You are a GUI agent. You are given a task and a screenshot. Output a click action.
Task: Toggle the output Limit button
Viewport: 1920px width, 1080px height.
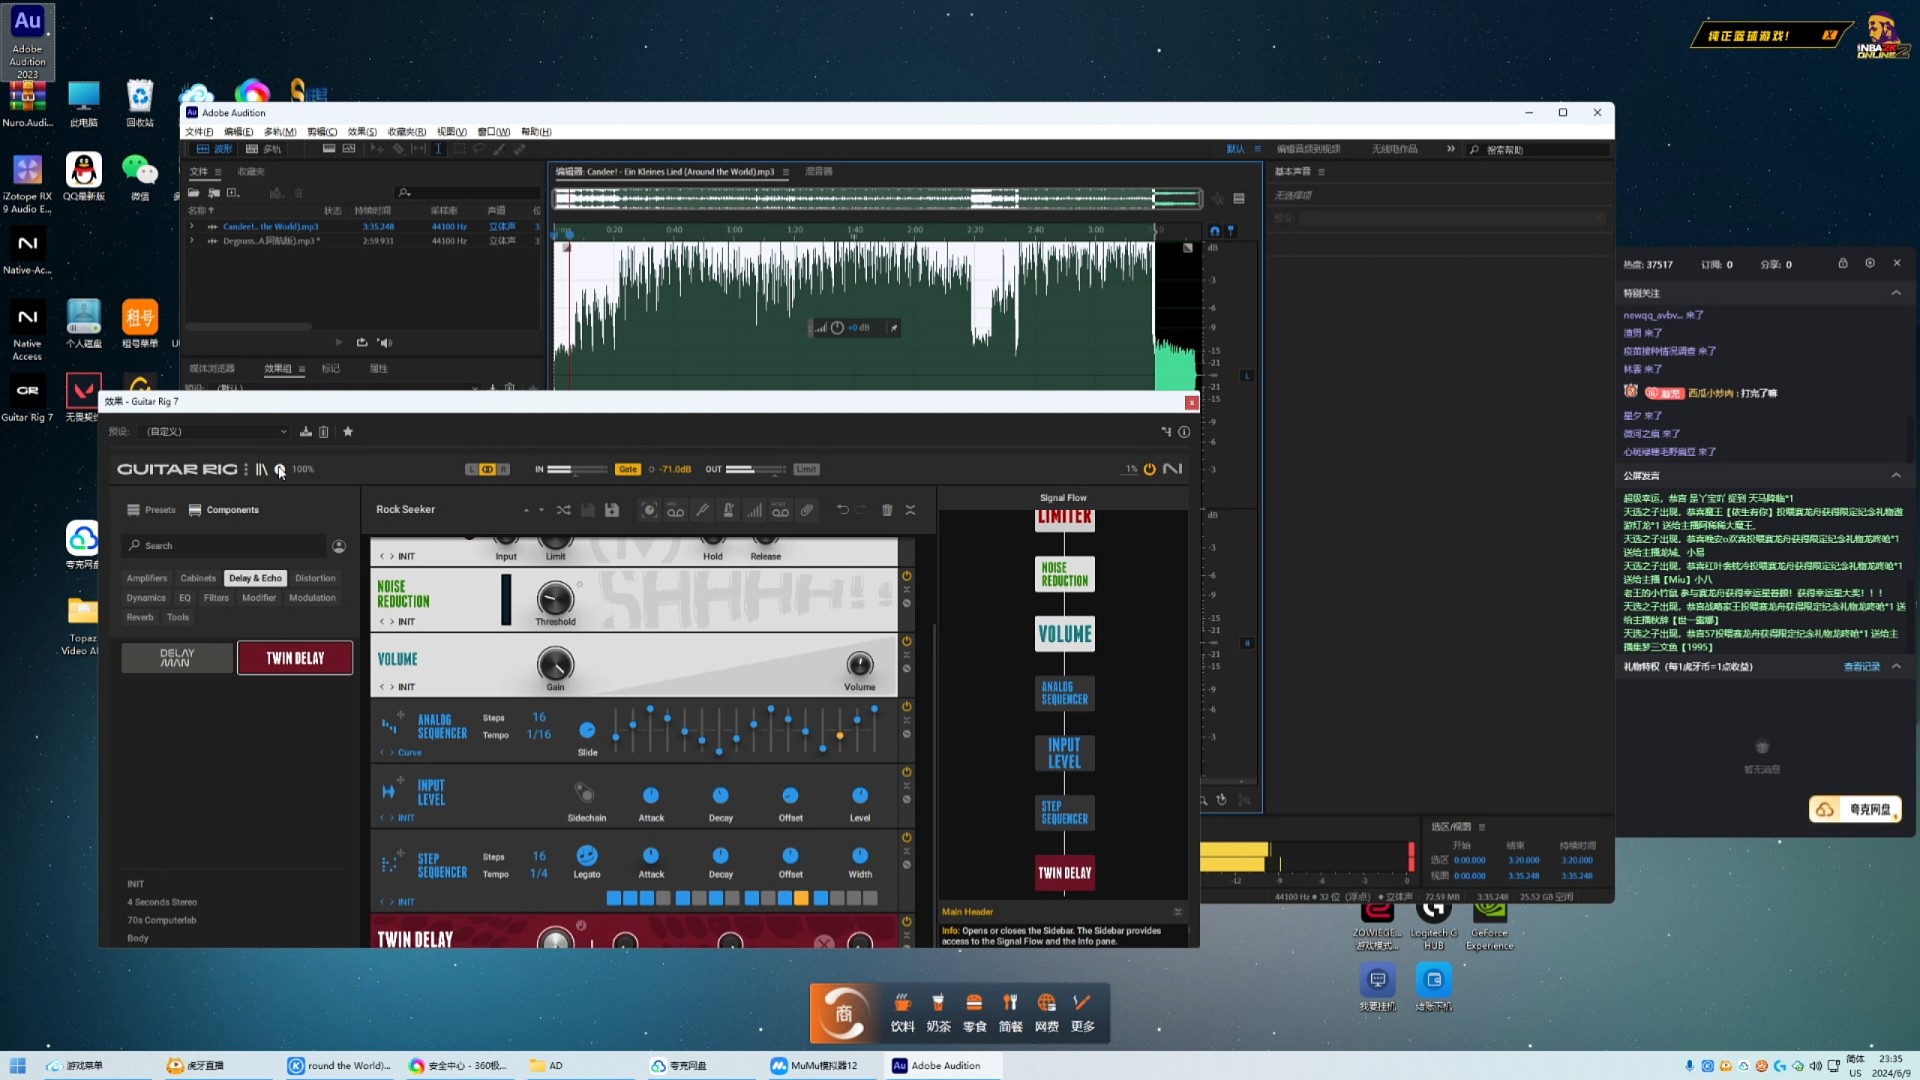(x=806, y=469)
